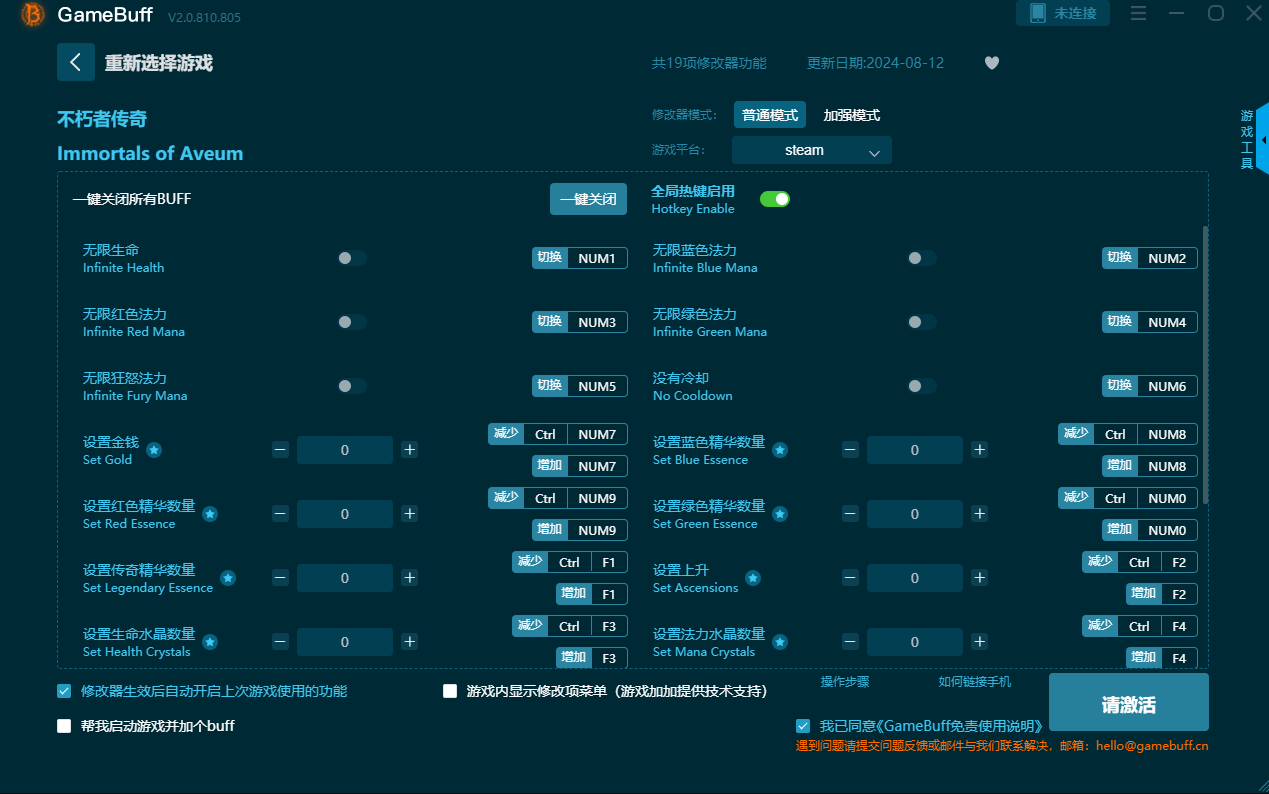Click star icon next to Set Legendary Essence
This screenshot has width=1269, height=794.
228,578
